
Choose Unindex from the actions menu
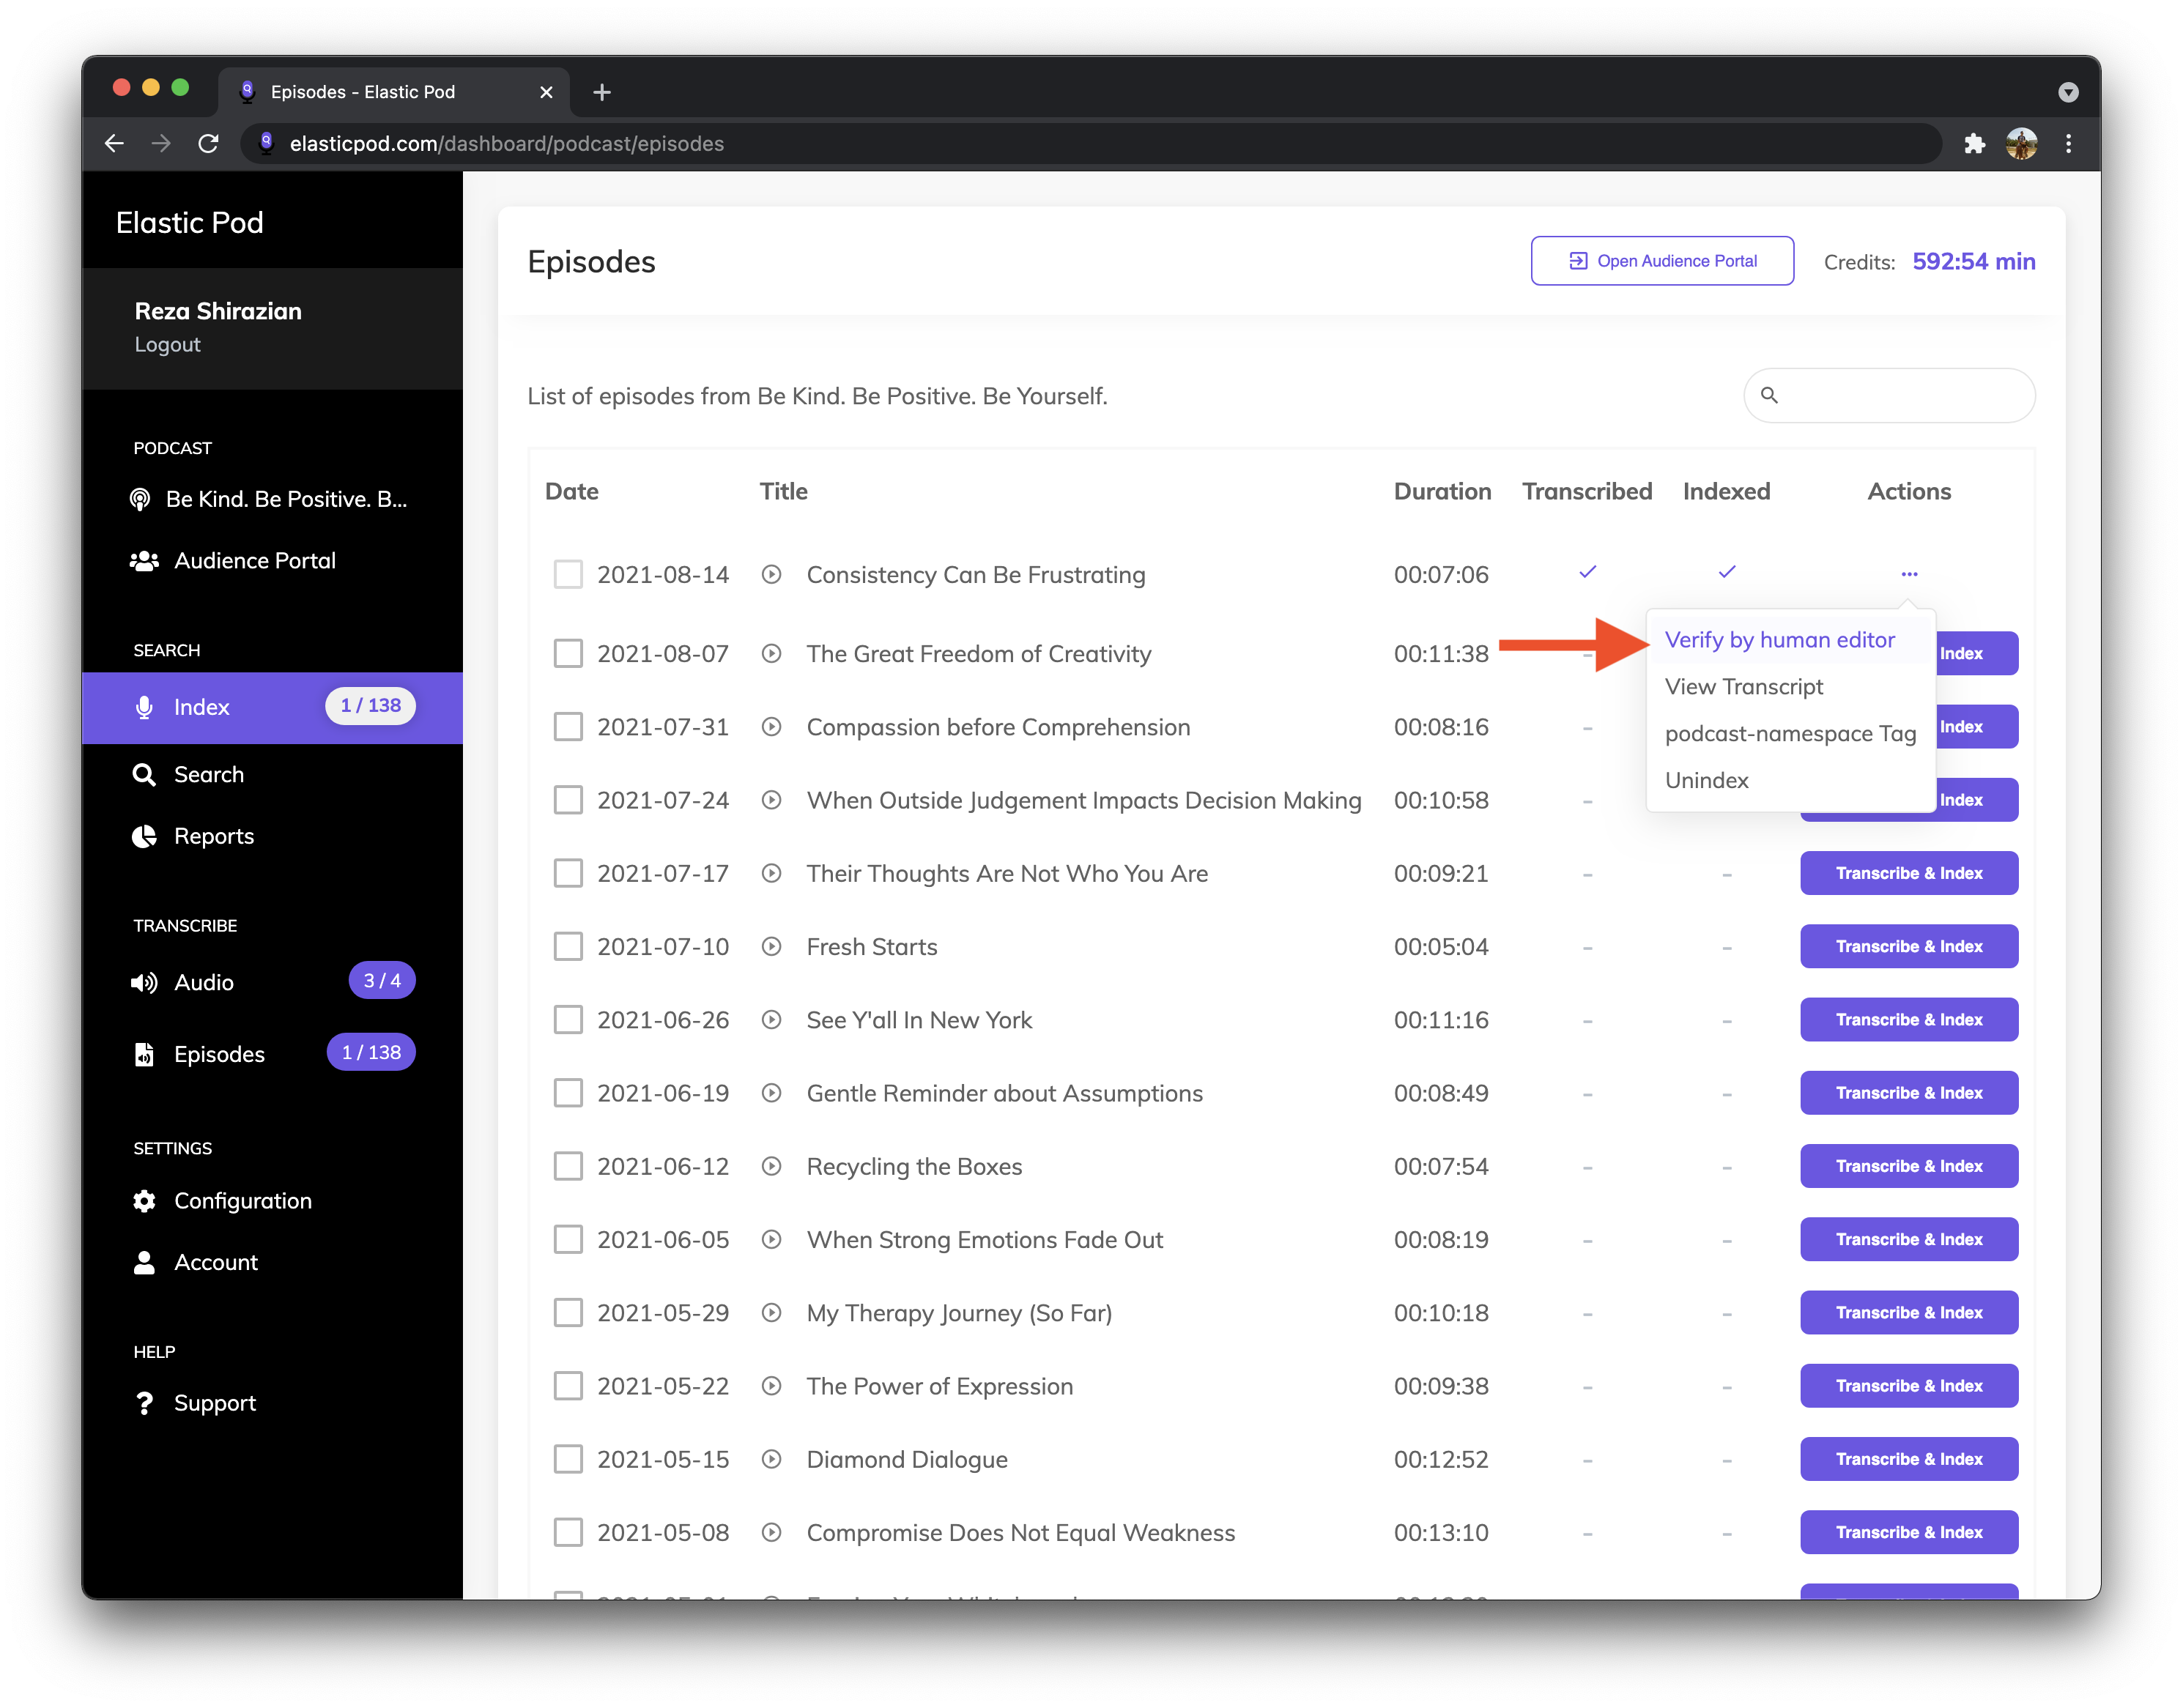1707,780
